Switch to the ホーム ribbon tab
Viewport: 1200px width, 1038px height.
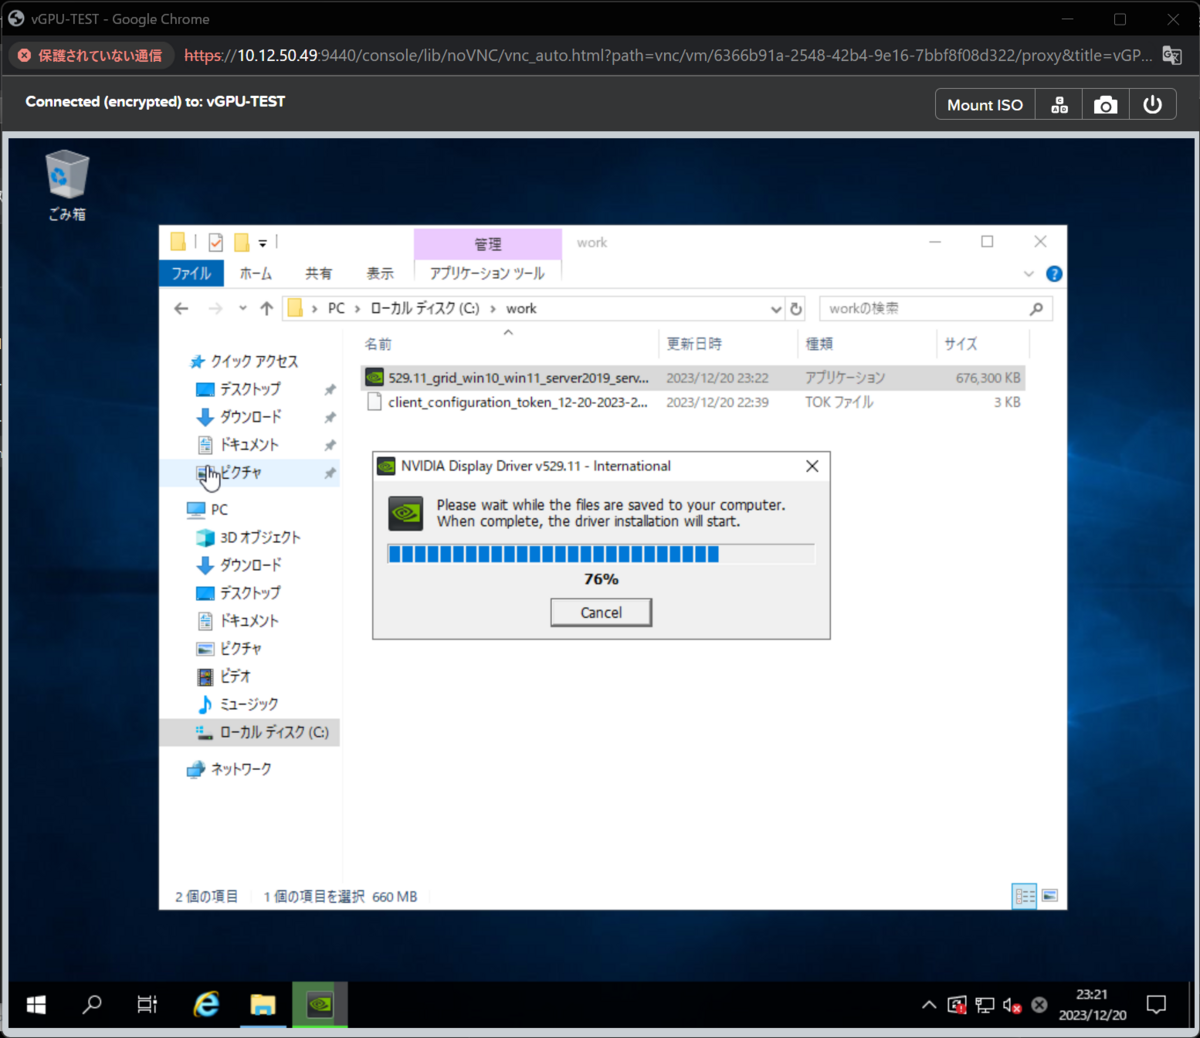[256, 273]
